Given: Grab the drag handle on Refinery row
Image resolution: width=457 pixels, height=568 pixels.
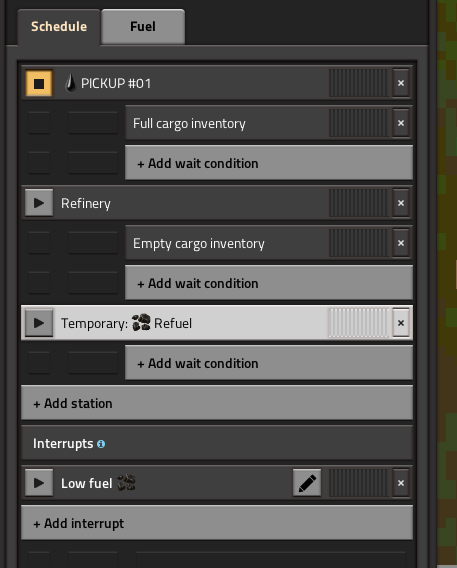Looking at the screenshot, I should [359, 203].
